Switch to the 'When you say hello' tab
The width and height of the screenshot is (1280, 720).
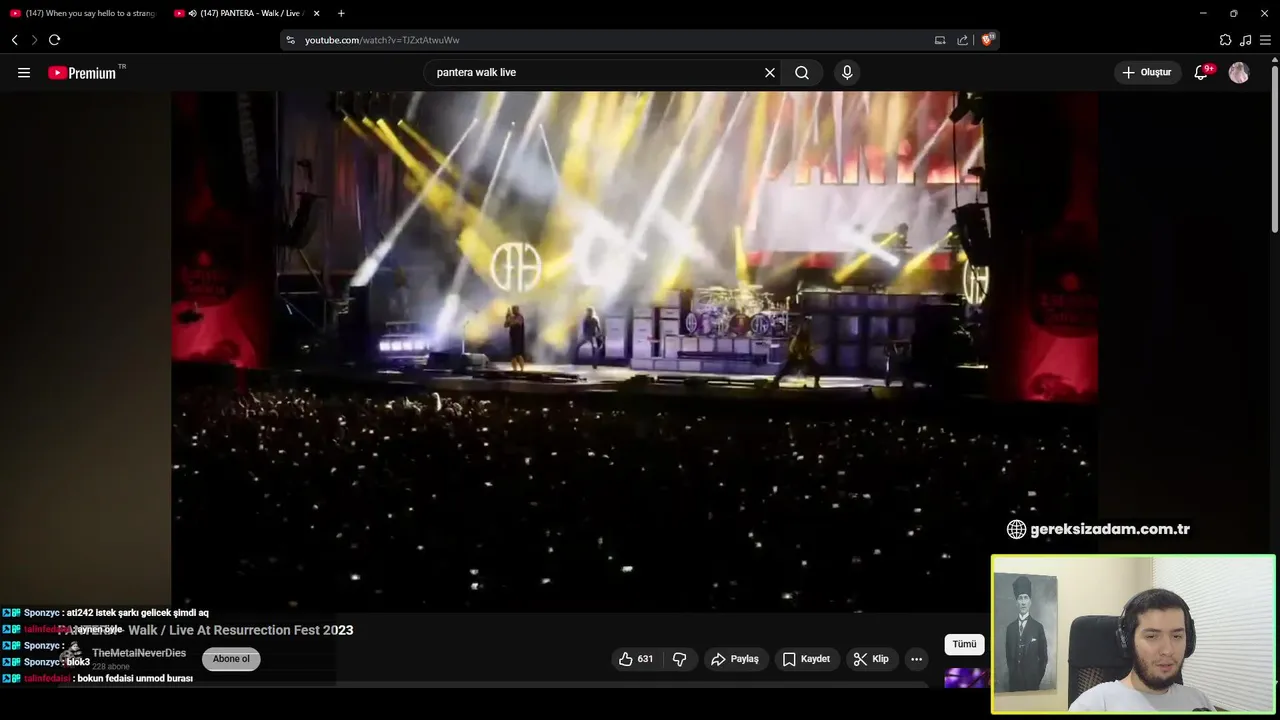83,13
